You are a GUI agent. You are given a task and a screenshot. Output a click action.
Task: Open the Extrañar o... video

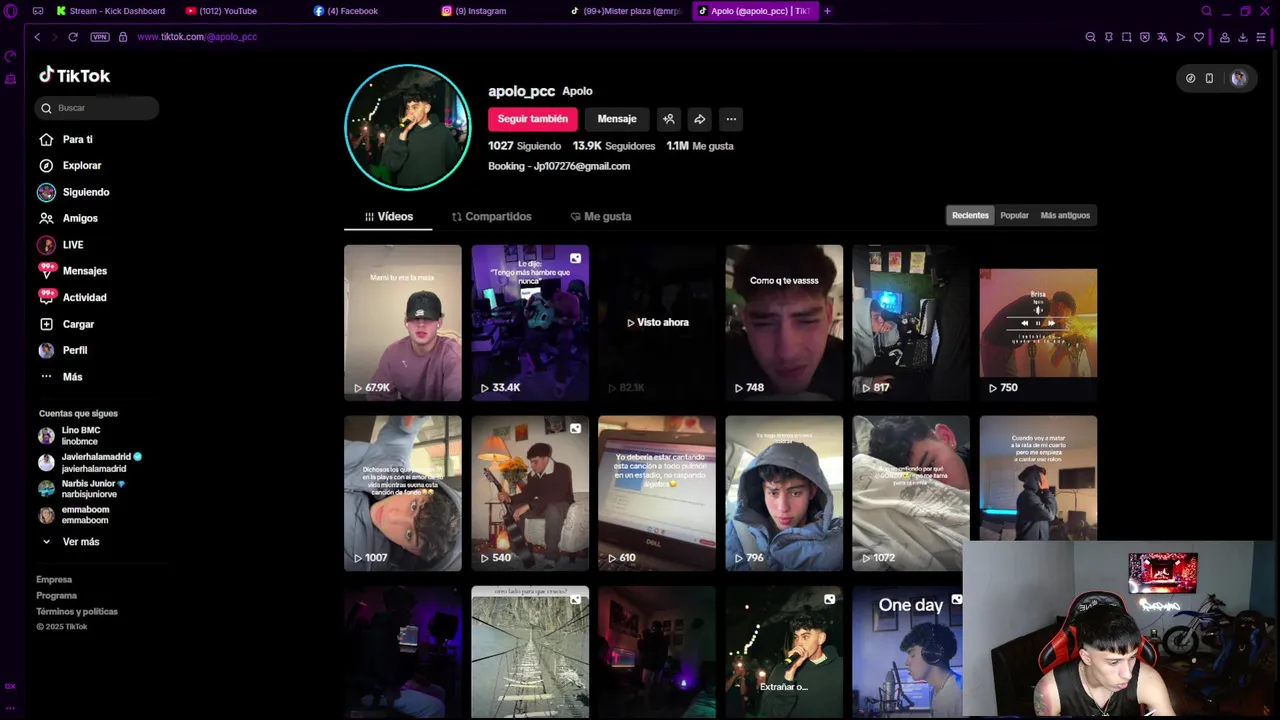[x=784, y=652]
